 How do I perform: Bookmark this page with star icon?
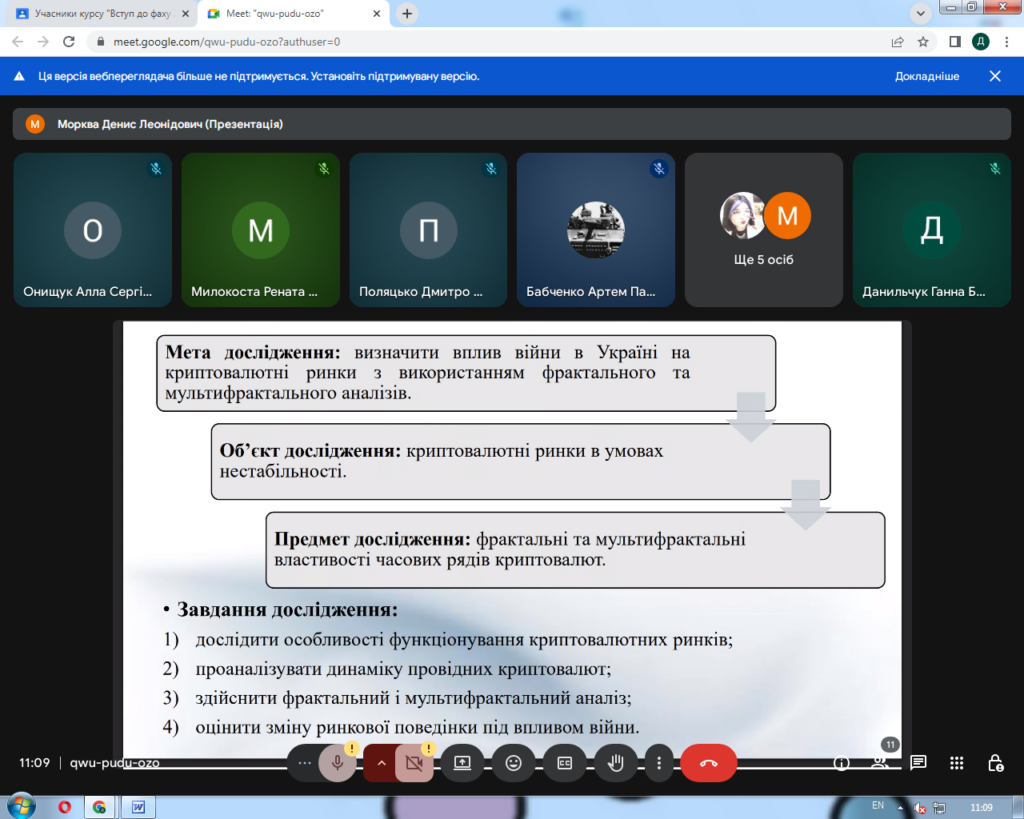[923, 42]
